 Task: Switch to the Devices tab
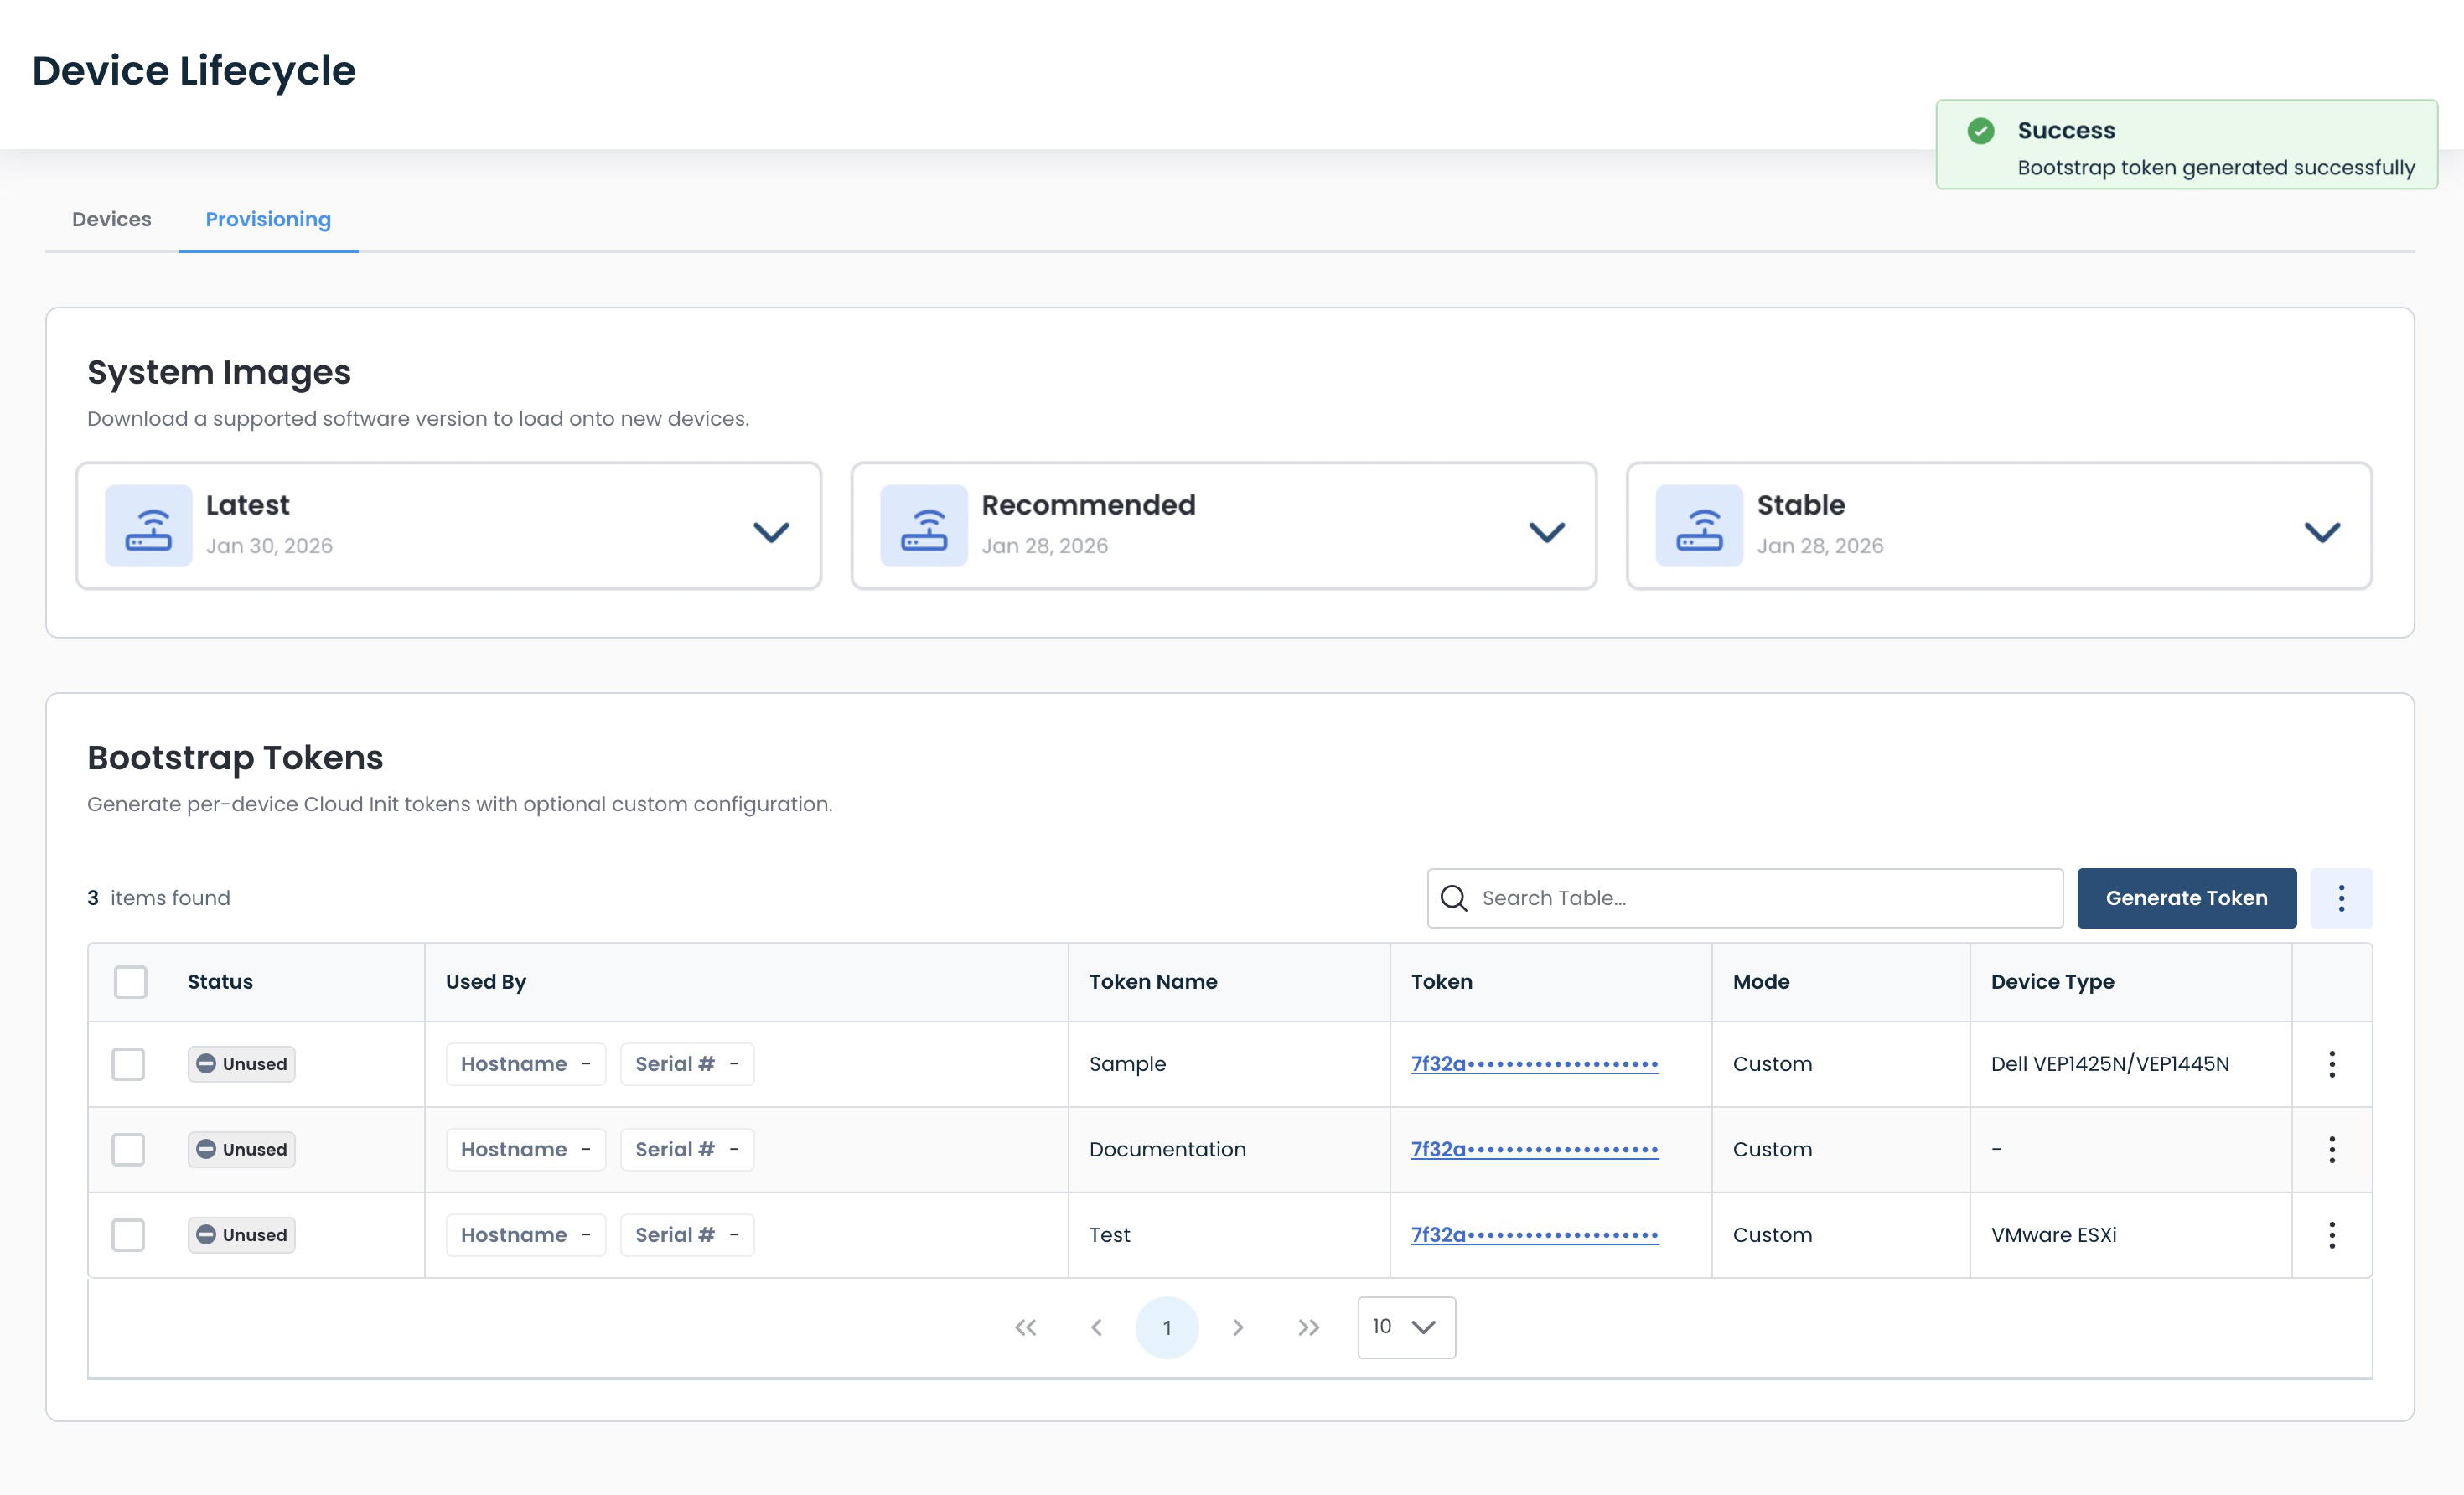point(112,219)
